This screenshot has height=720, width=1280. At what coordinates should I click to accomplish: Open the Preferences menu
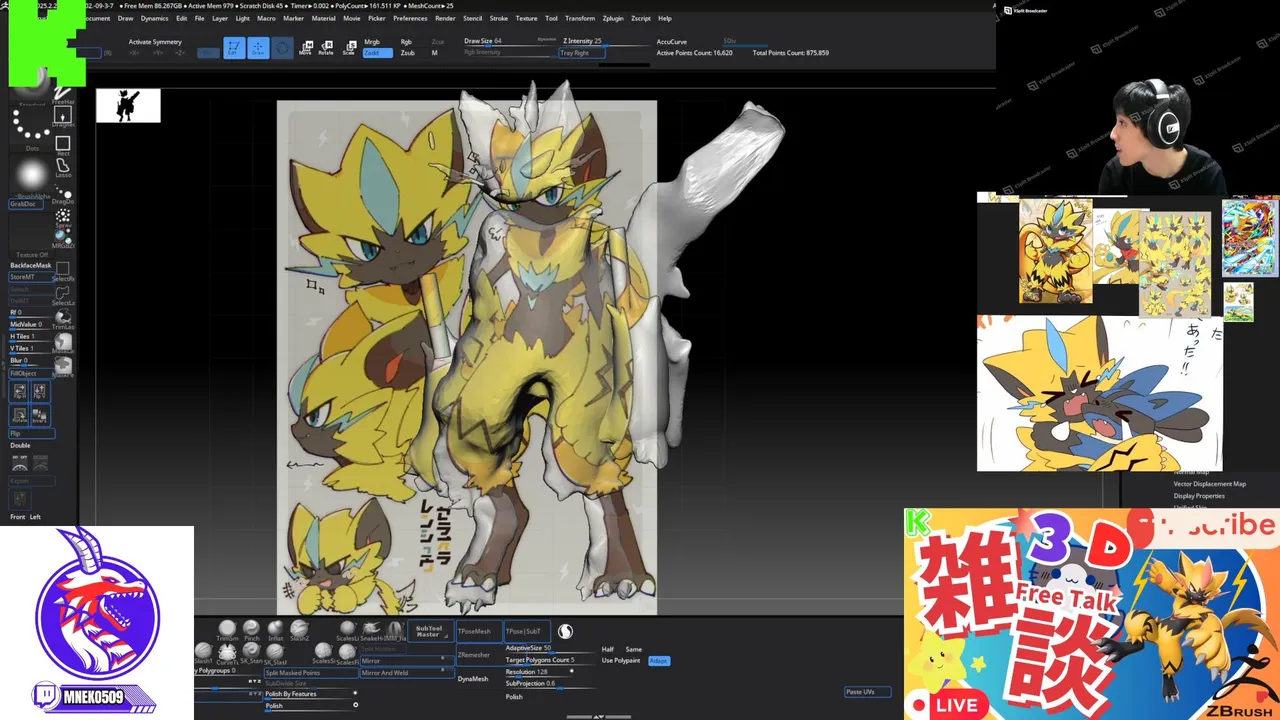410,18
